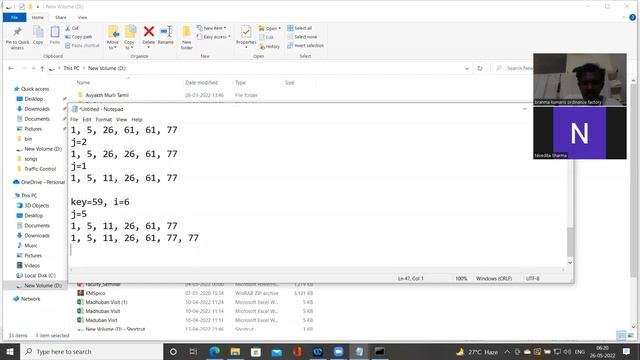Click This PC in address breadcrumb
This screenshot has width=640, height=360.
71,68
